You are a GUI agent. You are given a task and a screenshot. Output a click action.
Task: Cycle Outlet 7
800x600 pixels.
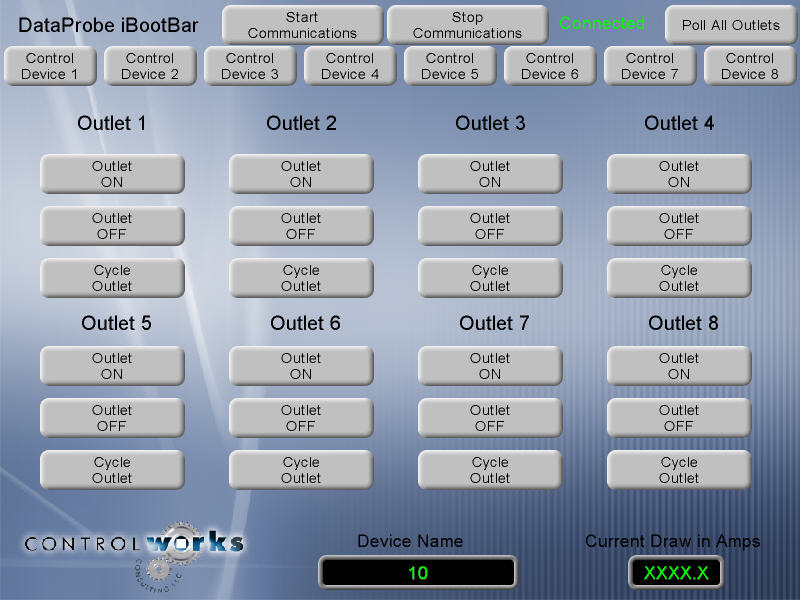(x=490, y=470)
